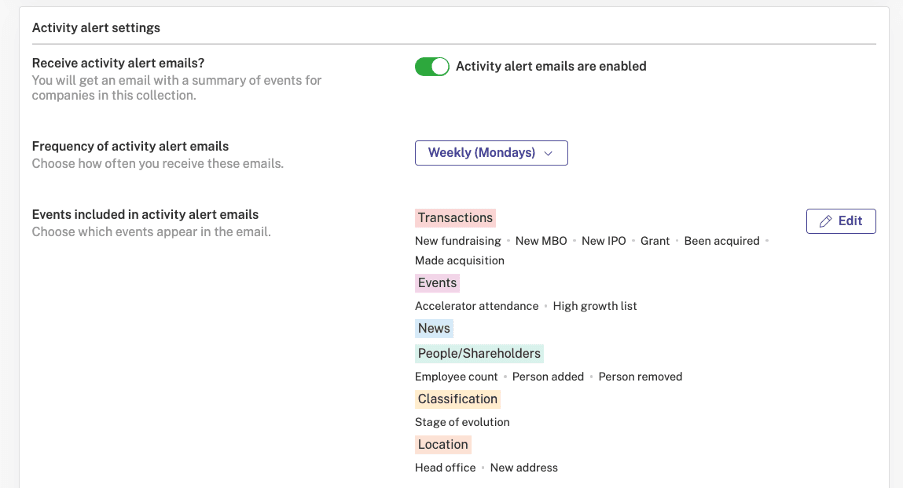Click 'Activity alert emails are enabled' label

[551, 66]
